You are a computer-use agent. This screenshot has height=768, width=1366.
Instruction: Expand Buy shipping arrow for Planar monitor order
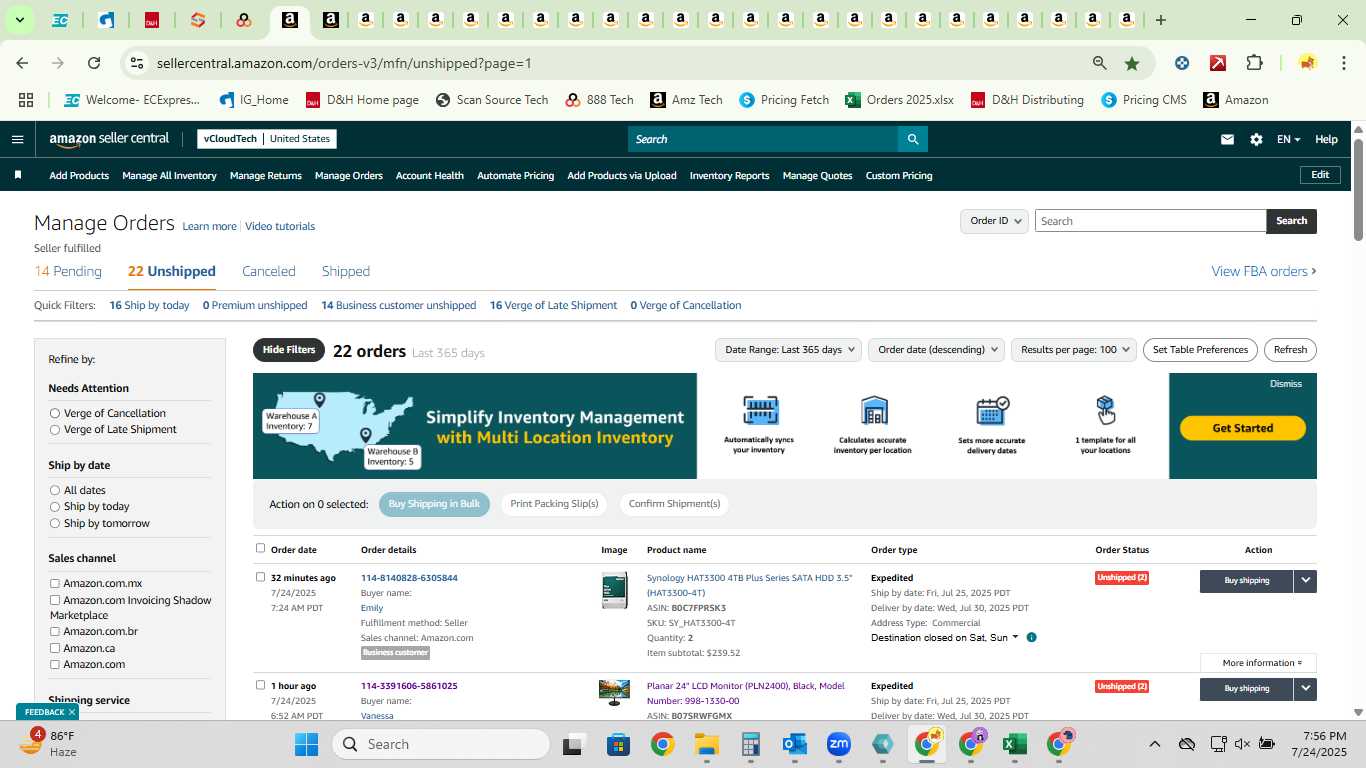[x=1305, y=688]
